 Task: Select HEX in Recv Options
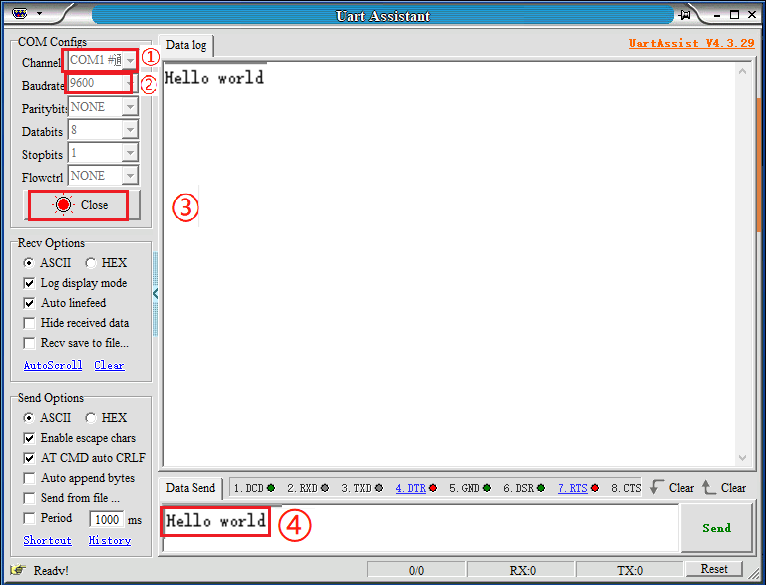[90, 263]
